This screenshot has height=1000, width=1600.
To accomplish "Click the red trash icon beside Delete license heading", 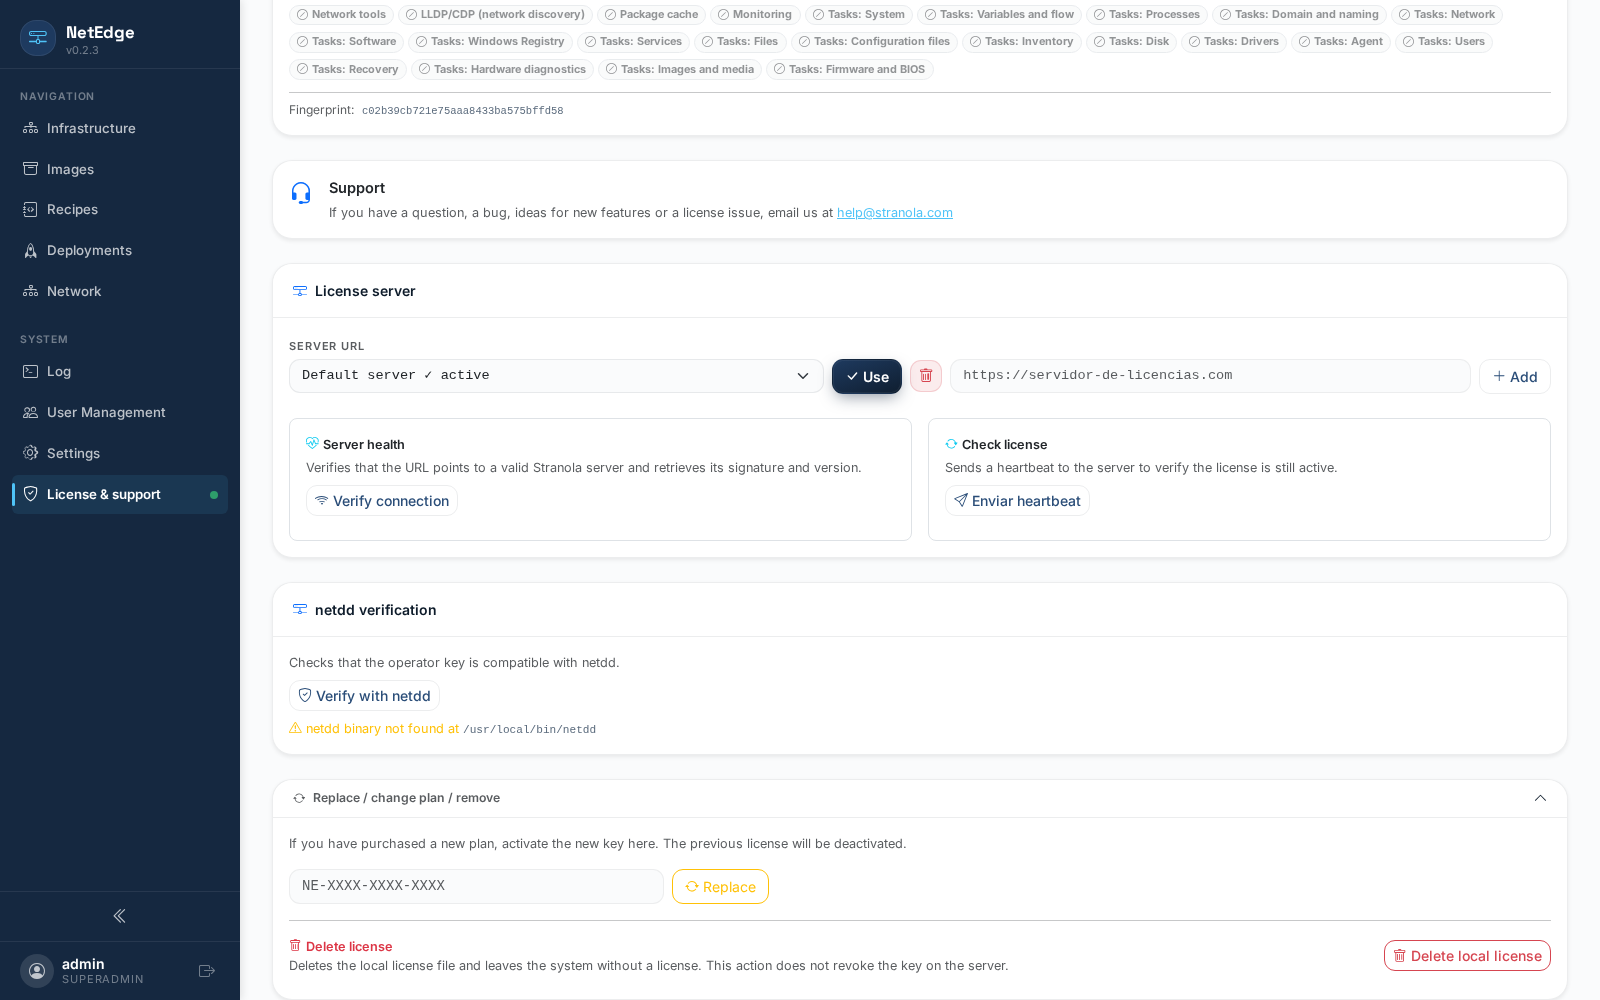I will point(295,946).
